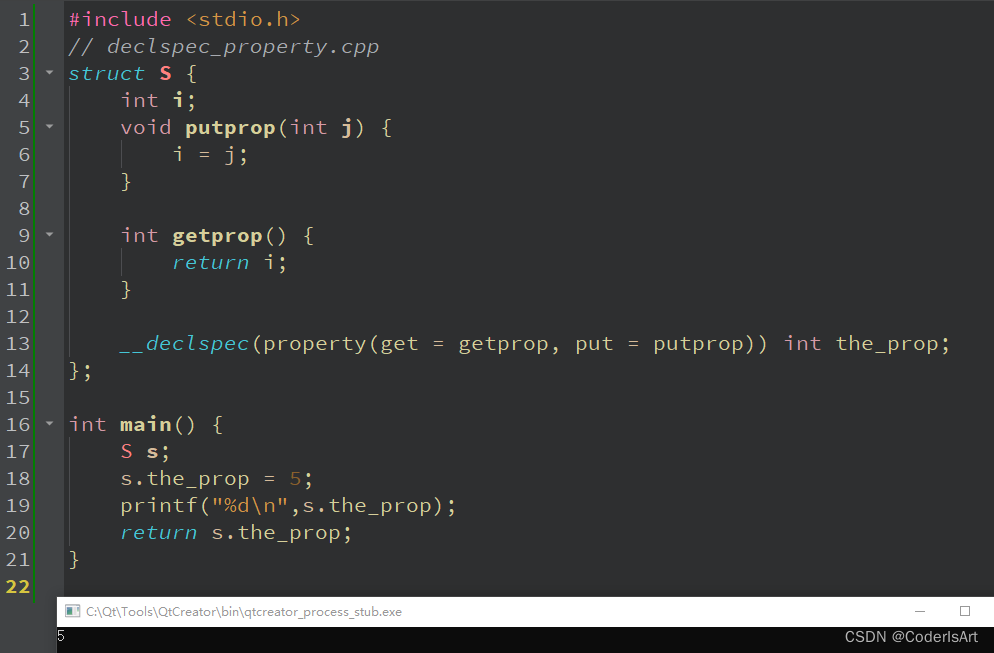Click the declspec_property.cpp comment on line 2

220,46
